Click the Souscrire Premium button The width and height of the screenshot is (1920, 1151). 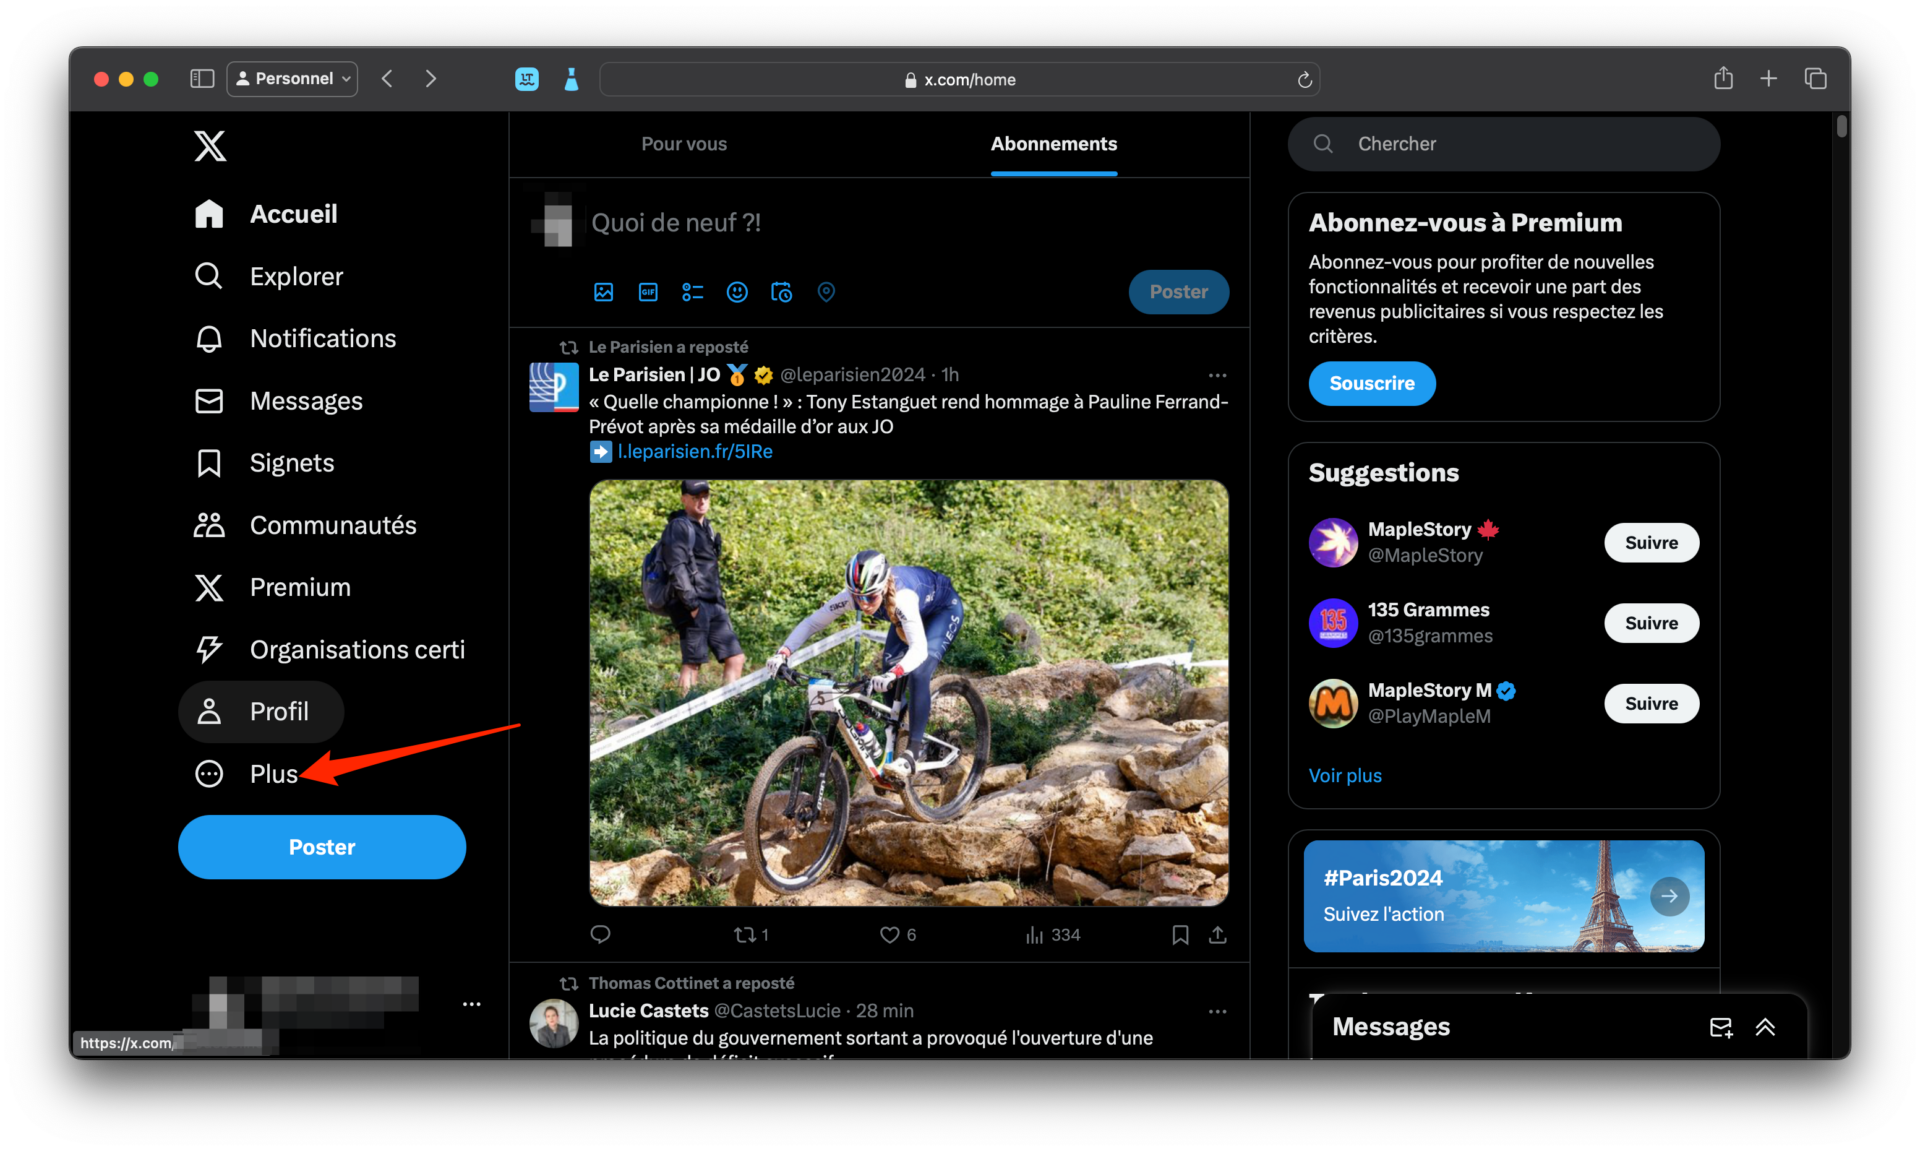pos(1371,384)
